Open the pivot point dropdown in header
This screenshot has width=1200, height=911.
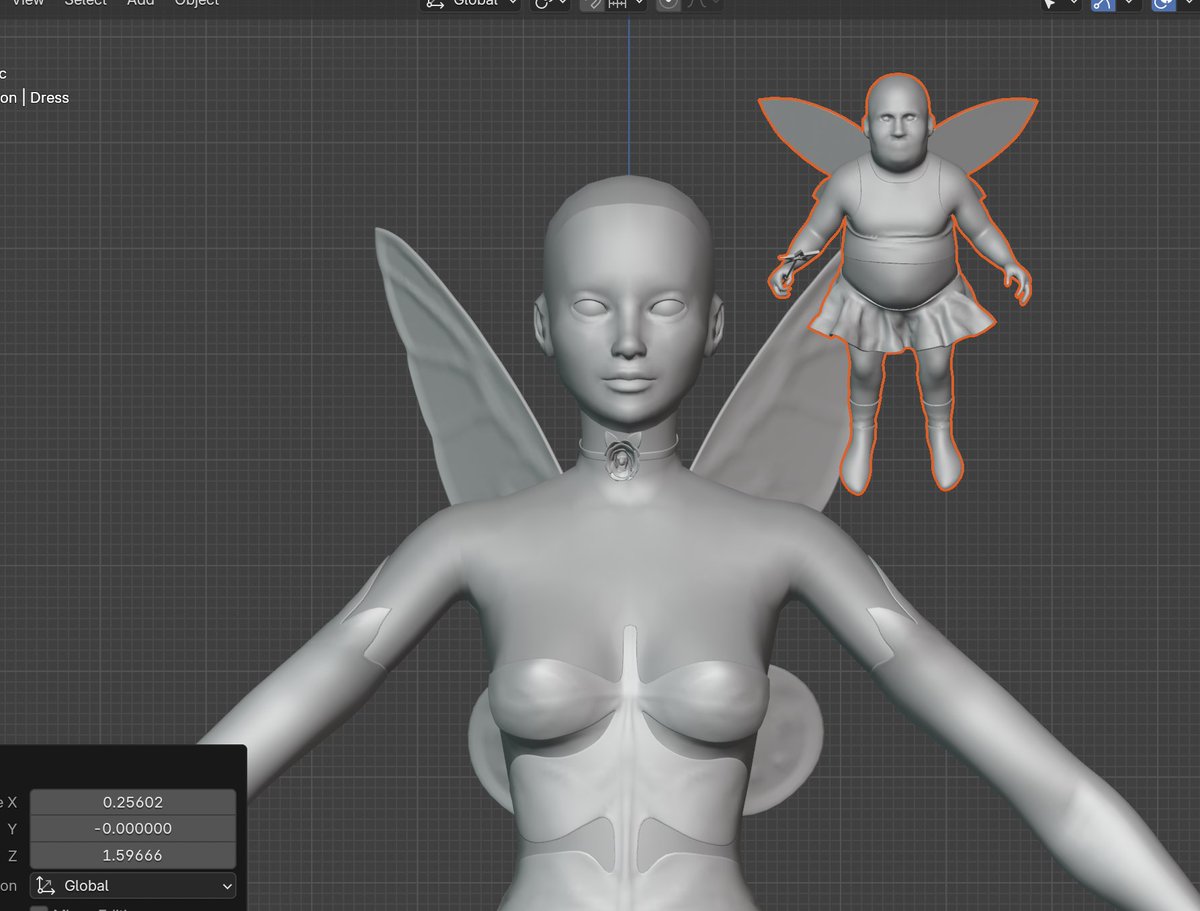click(x=550, y=4)
